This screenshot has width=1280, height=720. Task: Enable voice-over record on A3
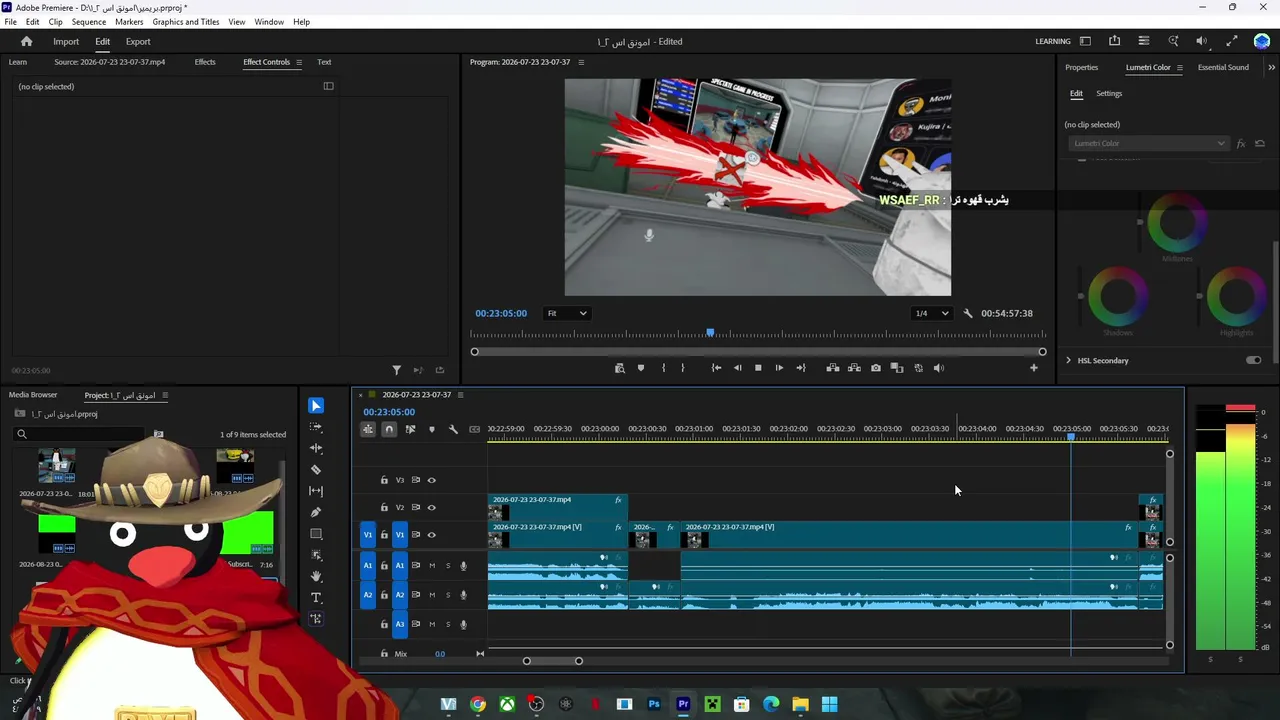[463, 625]
